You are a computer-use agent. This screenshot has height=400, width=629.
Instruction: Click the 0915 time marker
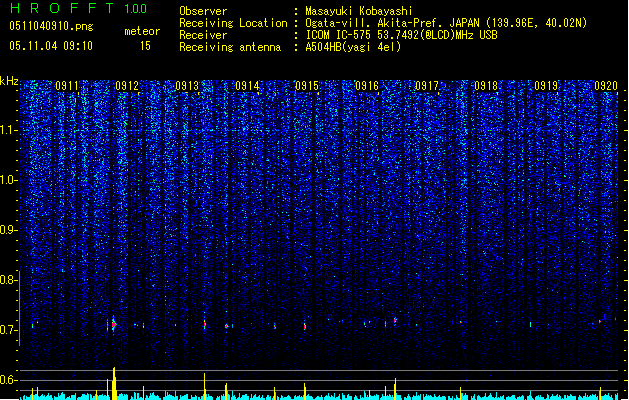(x=307, y=86)
